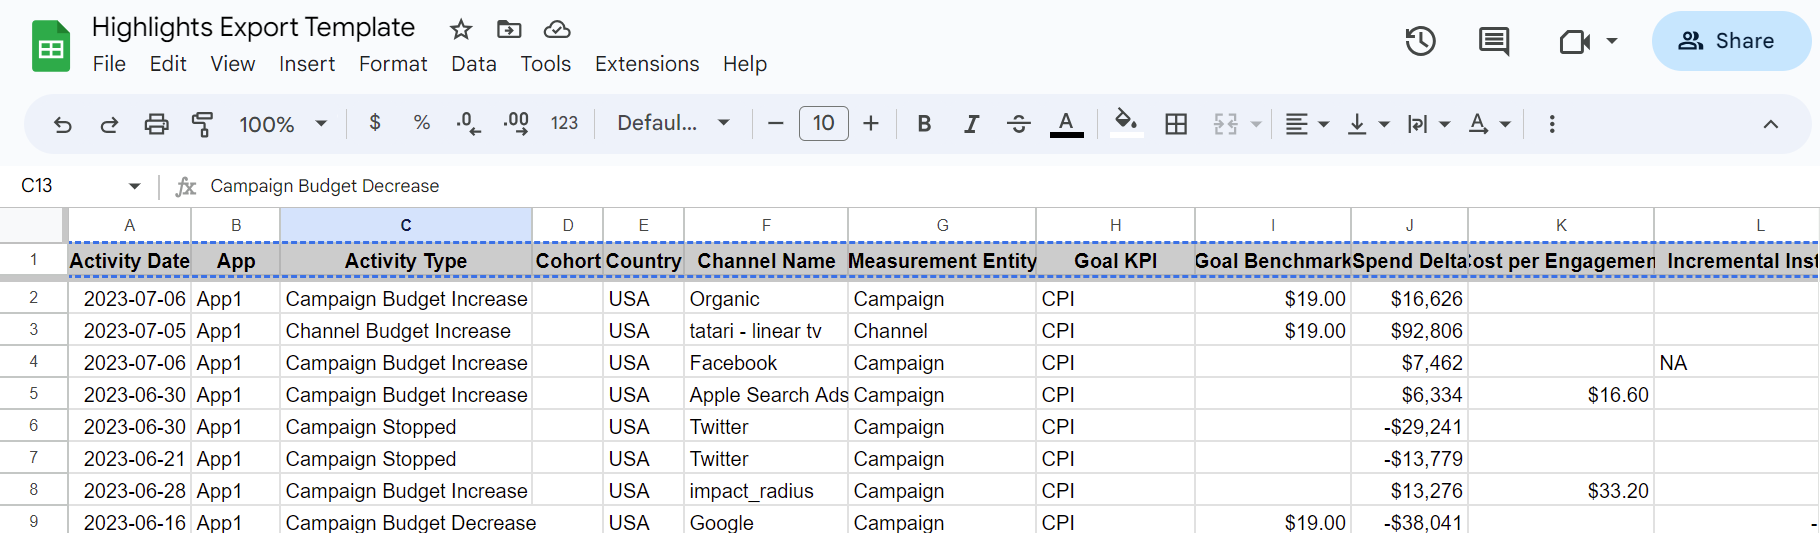Click the font size input field

(x=823, y=124)
